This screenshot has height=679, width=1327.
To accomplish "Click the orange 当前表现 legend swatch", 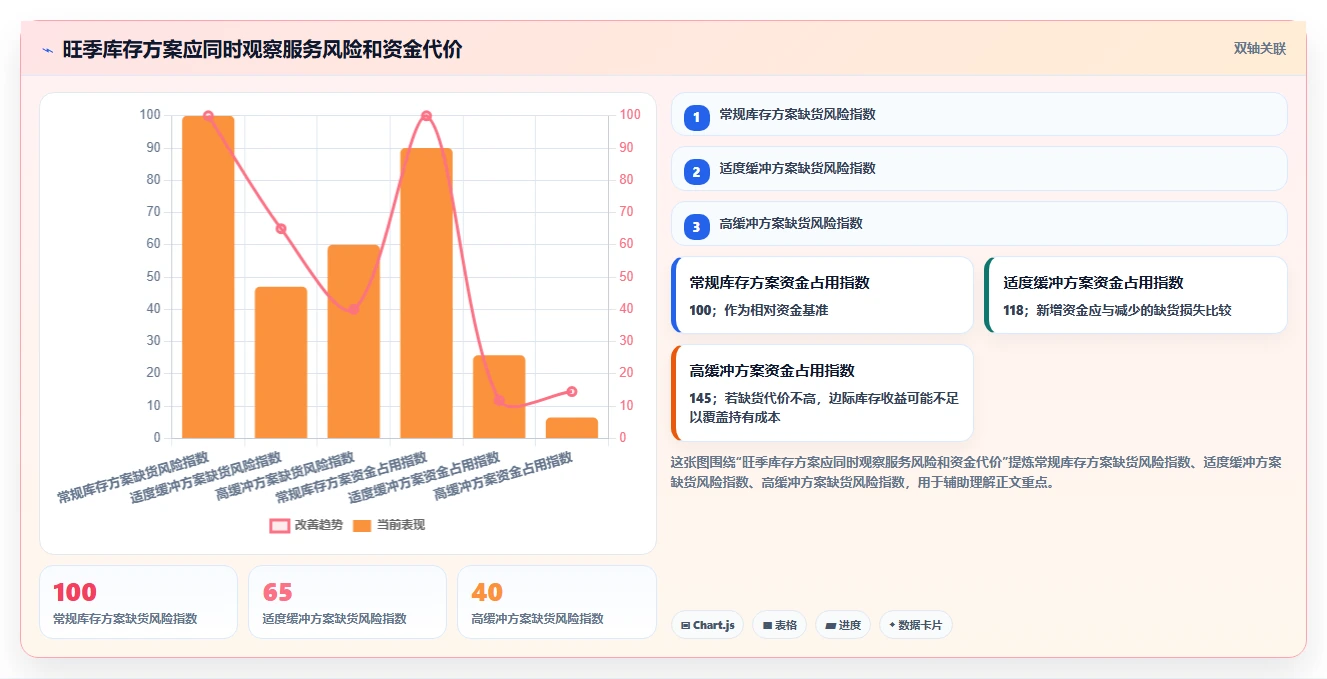I will (362, 525).
